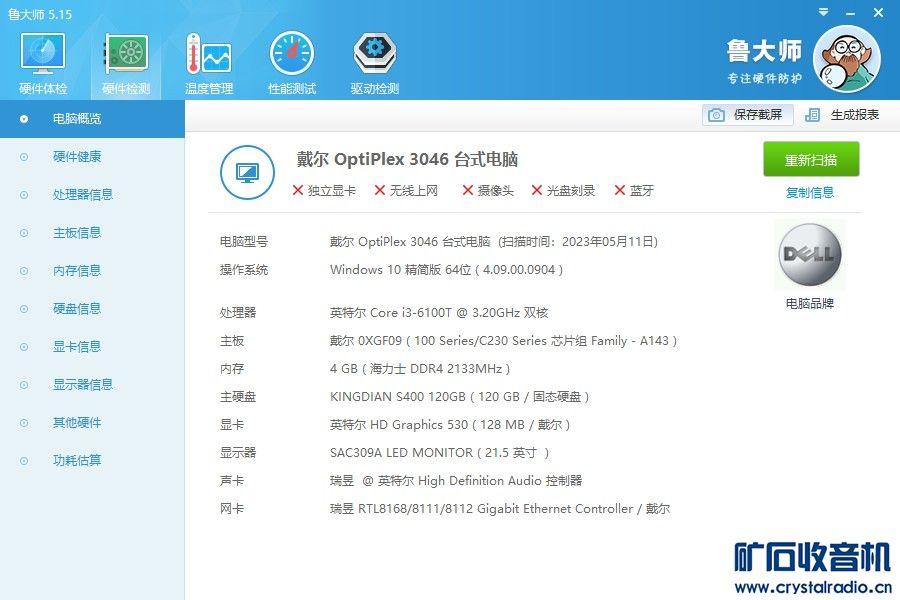Click the 主硬盘 row label

[x=238, y=397]
